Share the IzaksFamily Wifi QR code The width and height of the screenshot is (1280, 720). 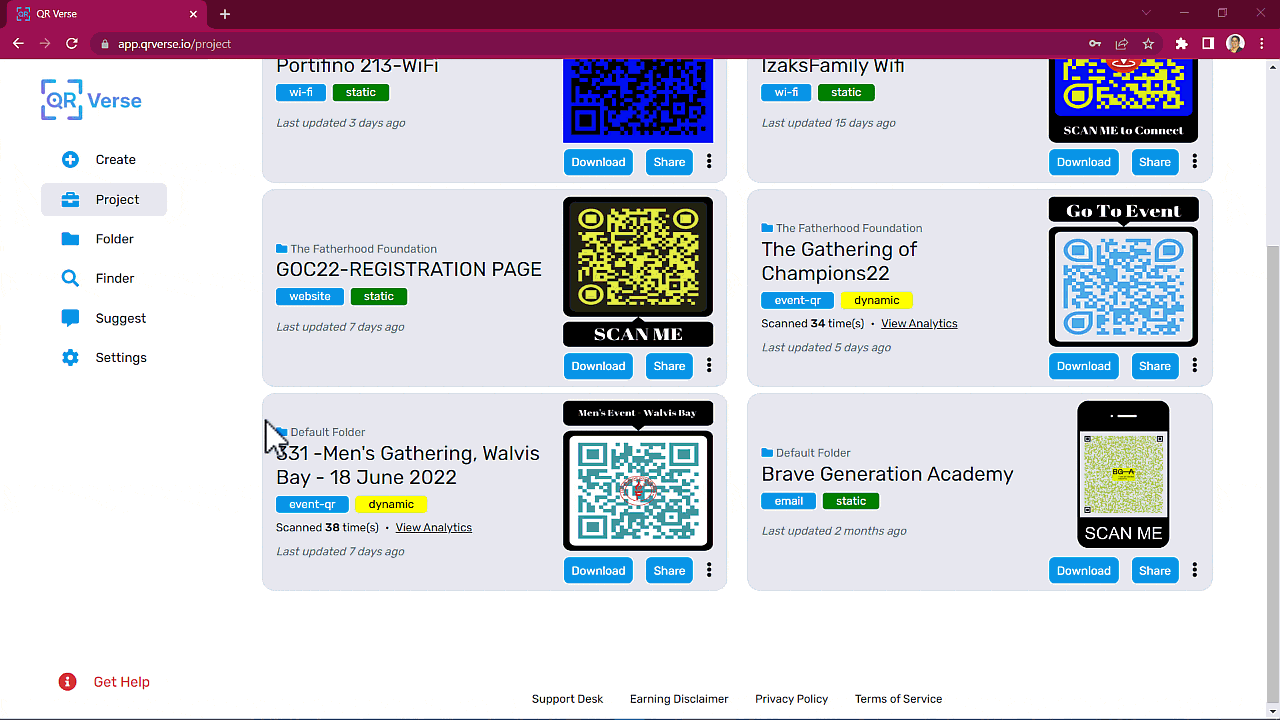tap(1155, 162)
